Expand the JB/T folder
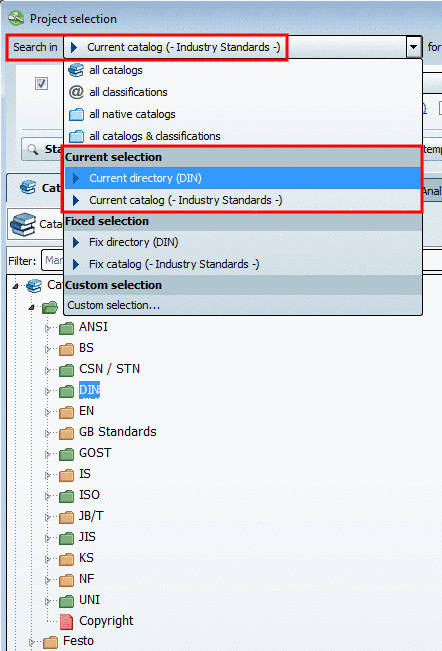 point(48,517)
